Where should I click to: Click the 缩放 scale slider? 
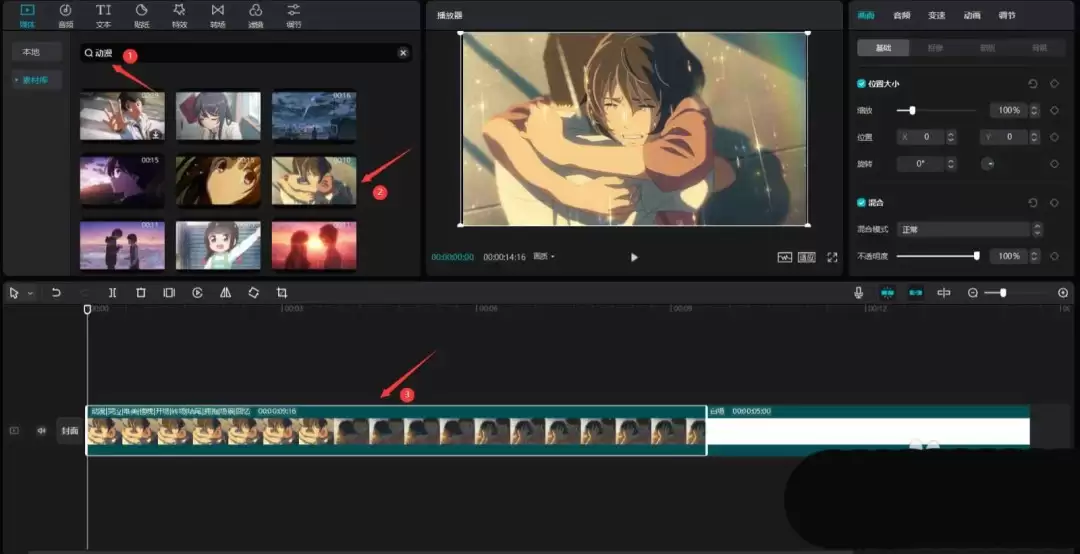tap(936, 110)
